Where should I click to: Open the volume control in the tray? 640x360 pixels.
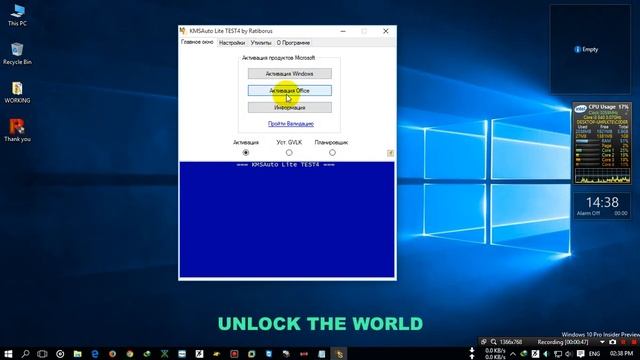pos(569,354)
